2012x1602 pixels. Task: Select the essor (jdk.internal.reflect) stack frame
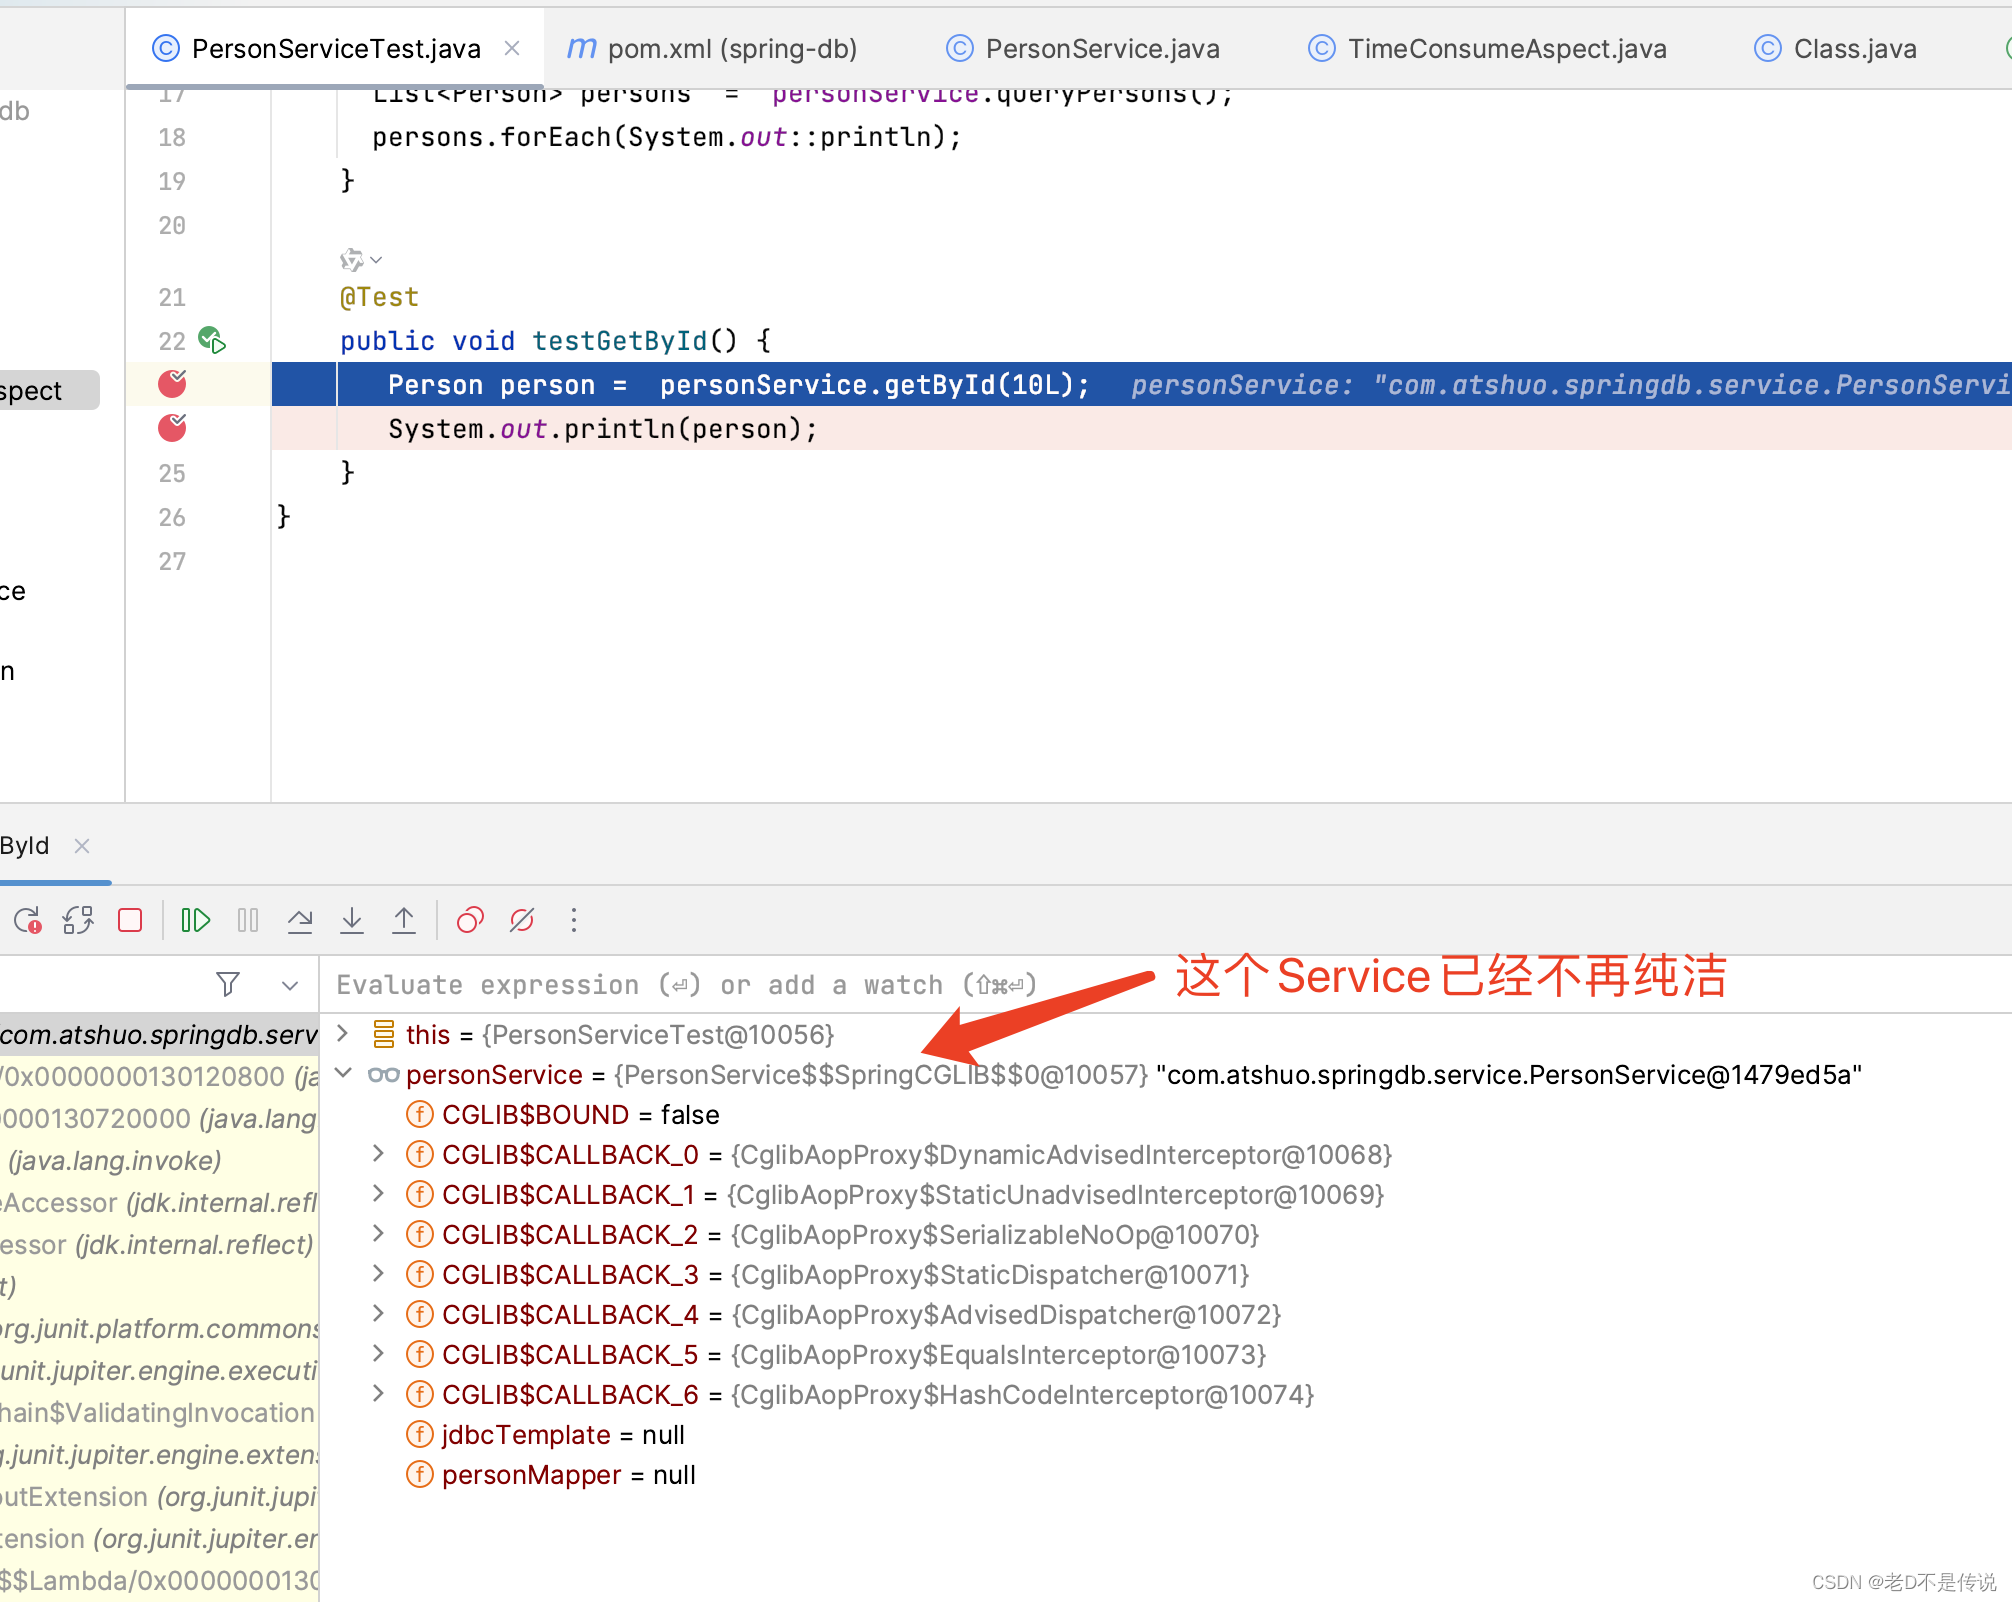(159, 1244)
